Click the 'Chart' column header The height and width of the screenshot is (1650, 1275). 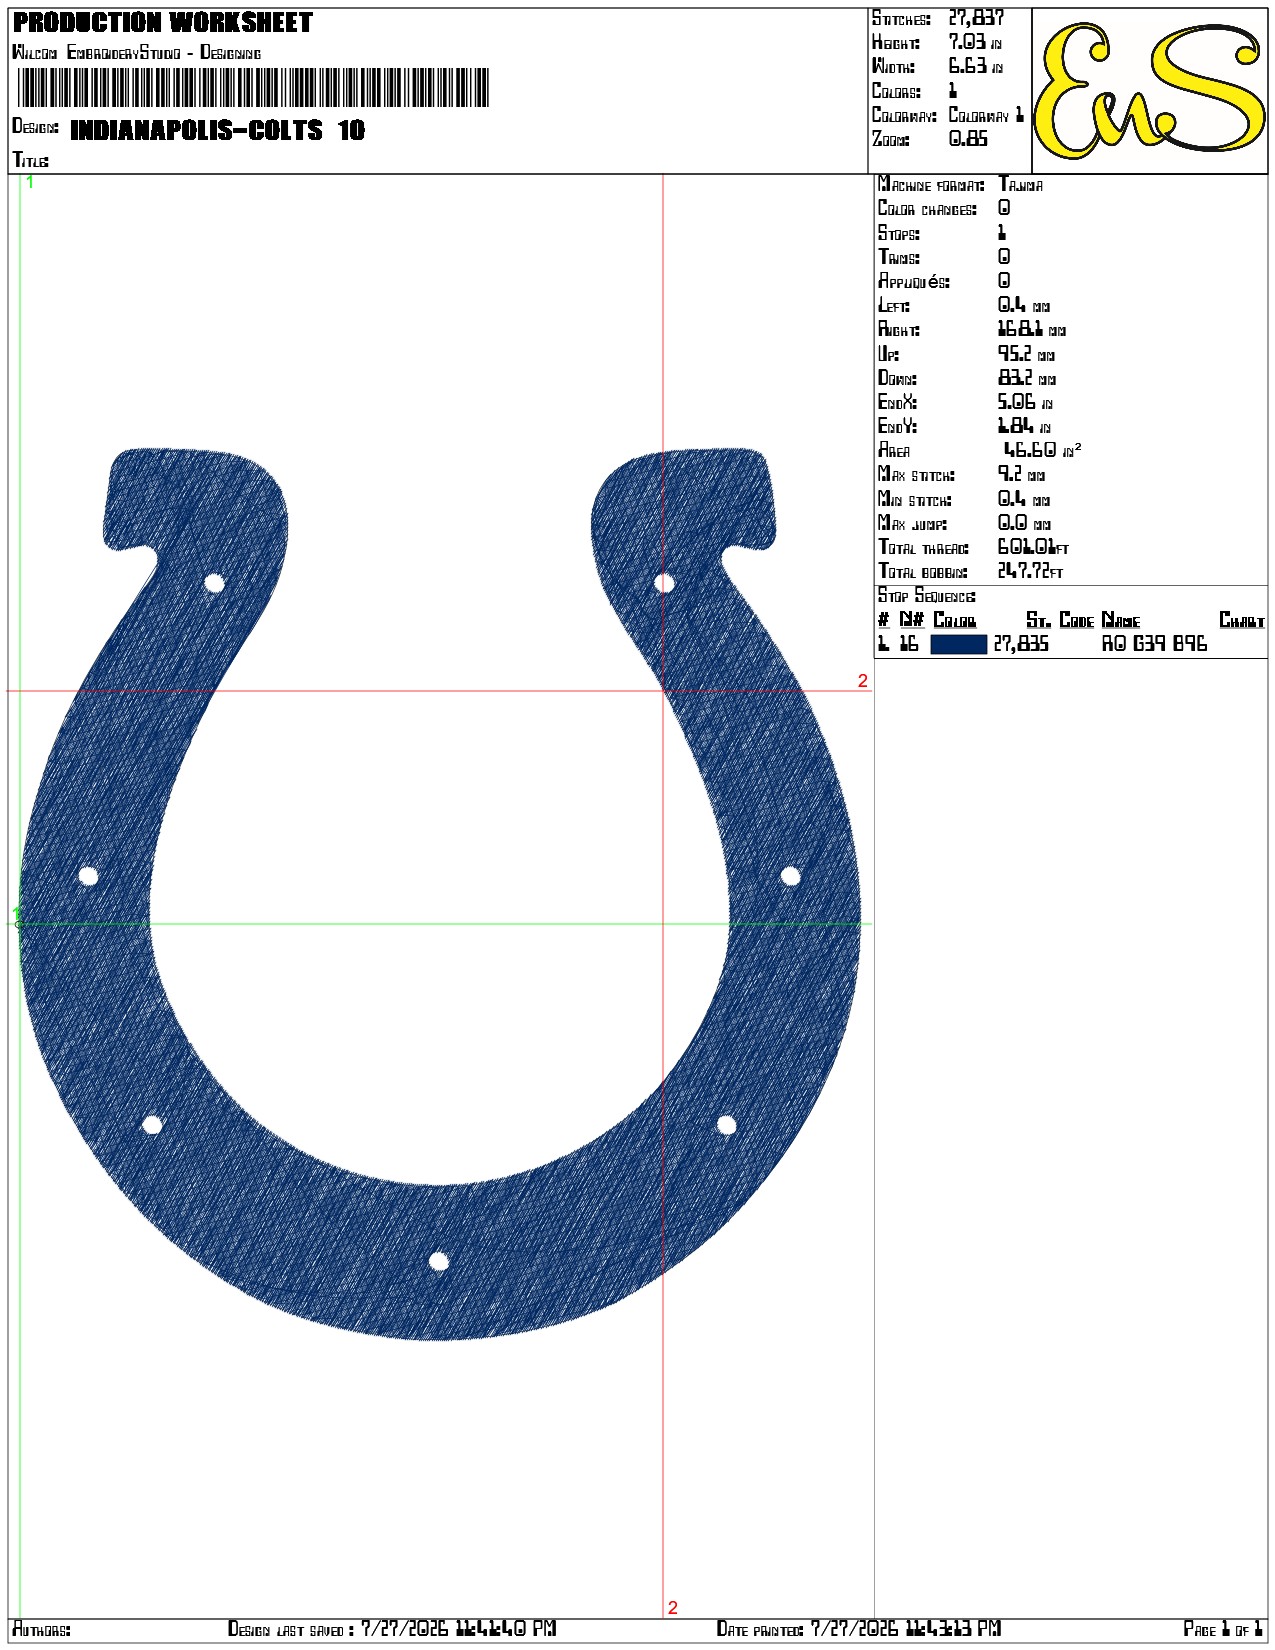click(1242, 620)
